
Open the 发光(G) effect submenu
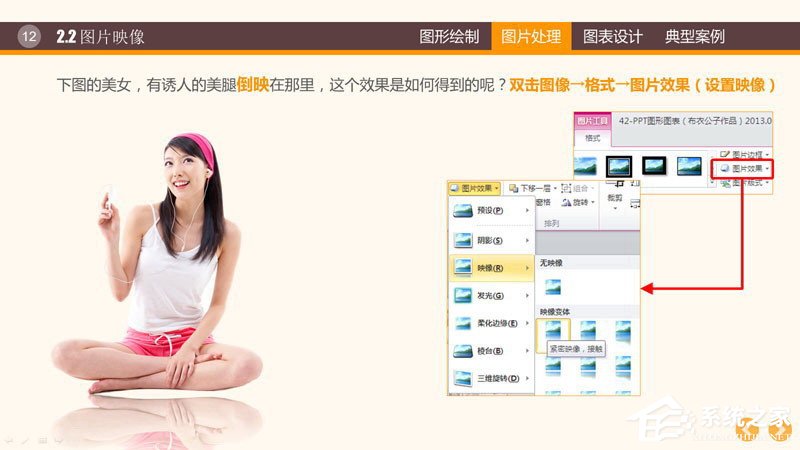pyautogui.click(x=491, y=295)
